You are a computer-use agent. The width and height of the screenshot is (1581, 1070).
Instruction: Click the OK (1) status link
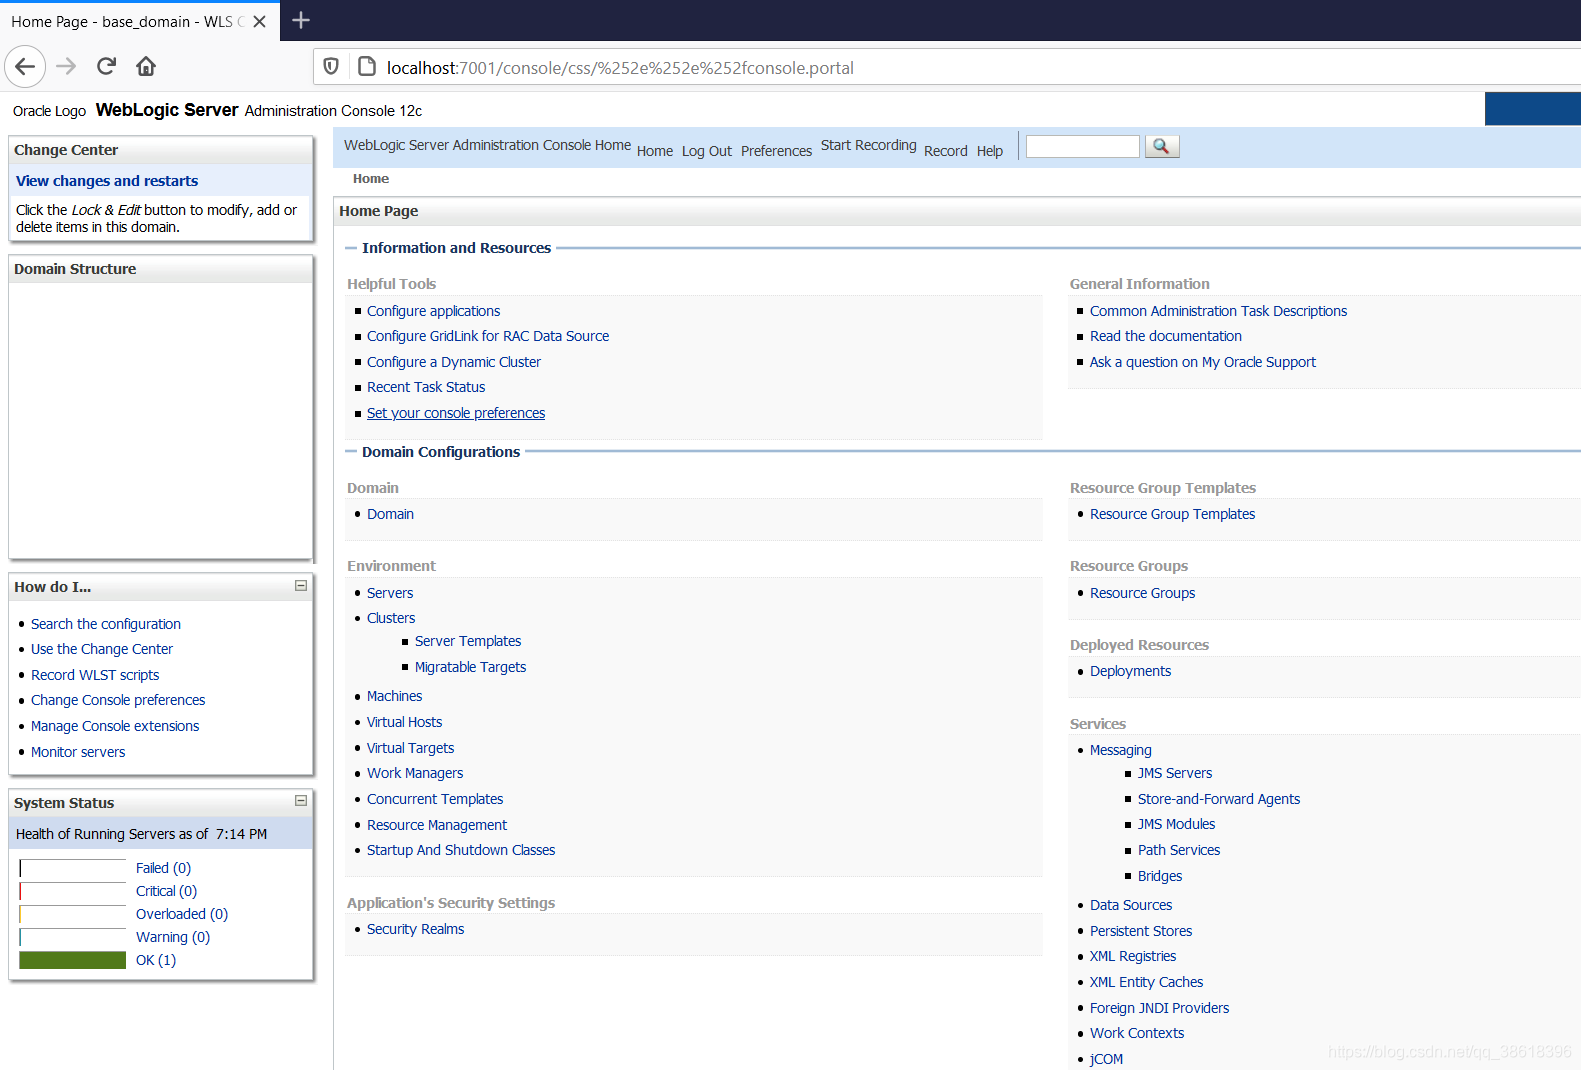pyautogui.click(x=156, y=960)
